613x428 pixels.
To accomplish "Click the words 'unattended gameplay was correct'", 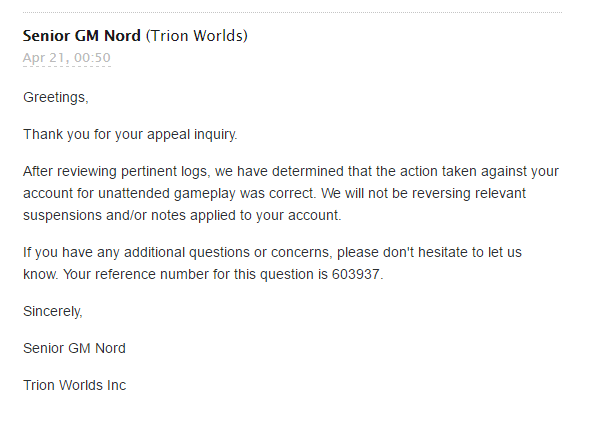I will tap(206, 193).
